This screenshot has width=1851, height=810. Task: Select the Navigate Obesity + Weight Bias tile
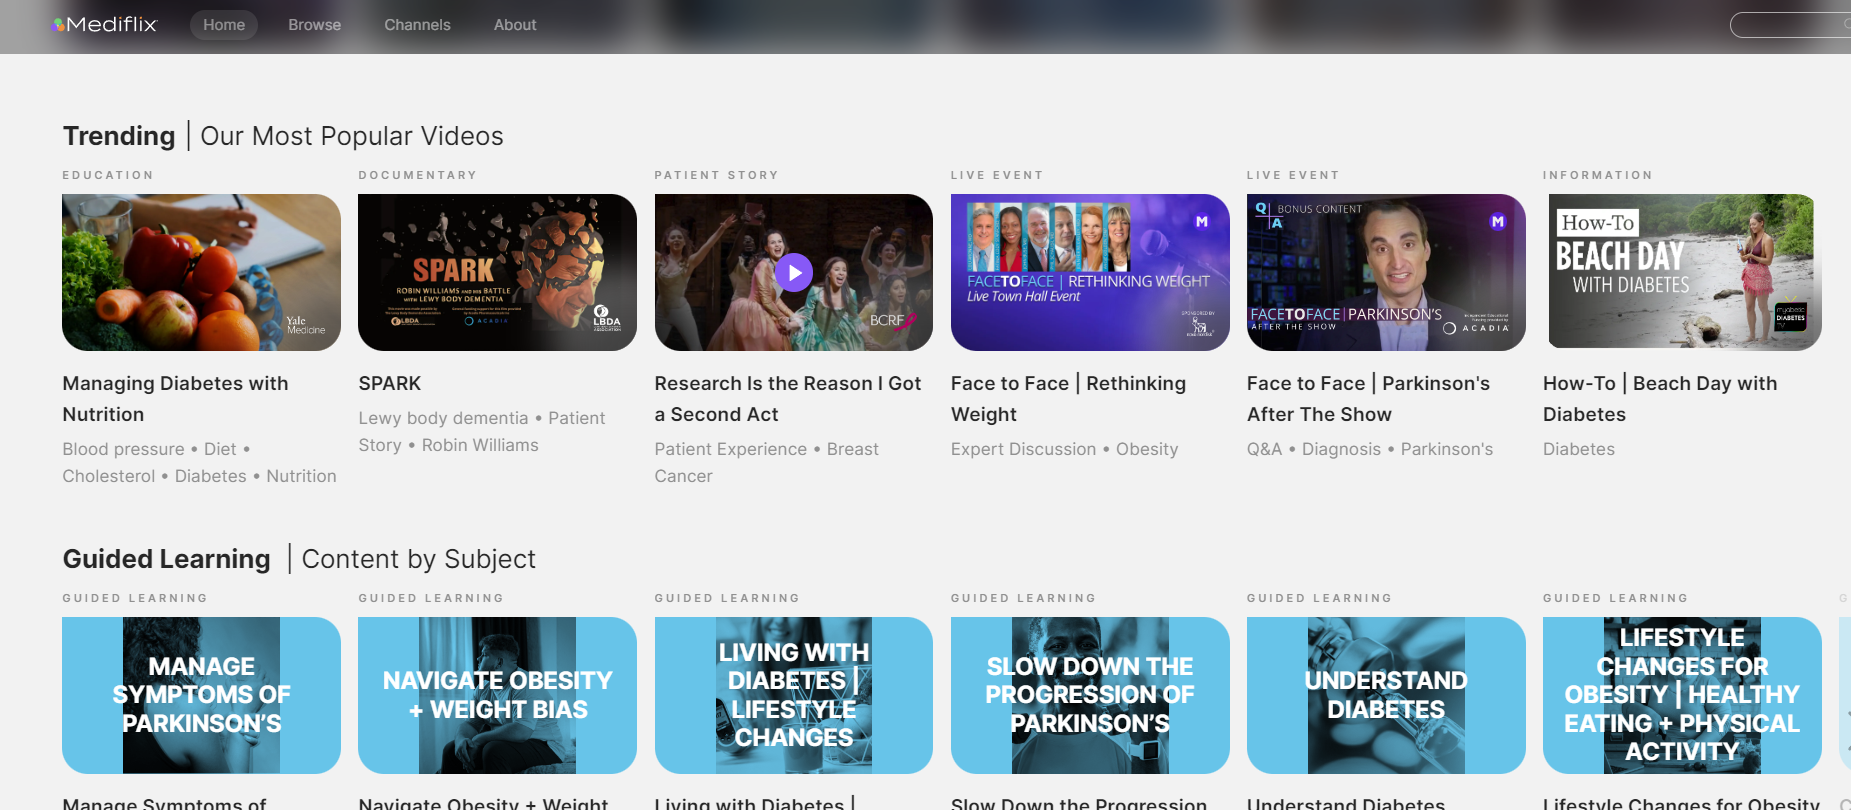tap(497, 695)
